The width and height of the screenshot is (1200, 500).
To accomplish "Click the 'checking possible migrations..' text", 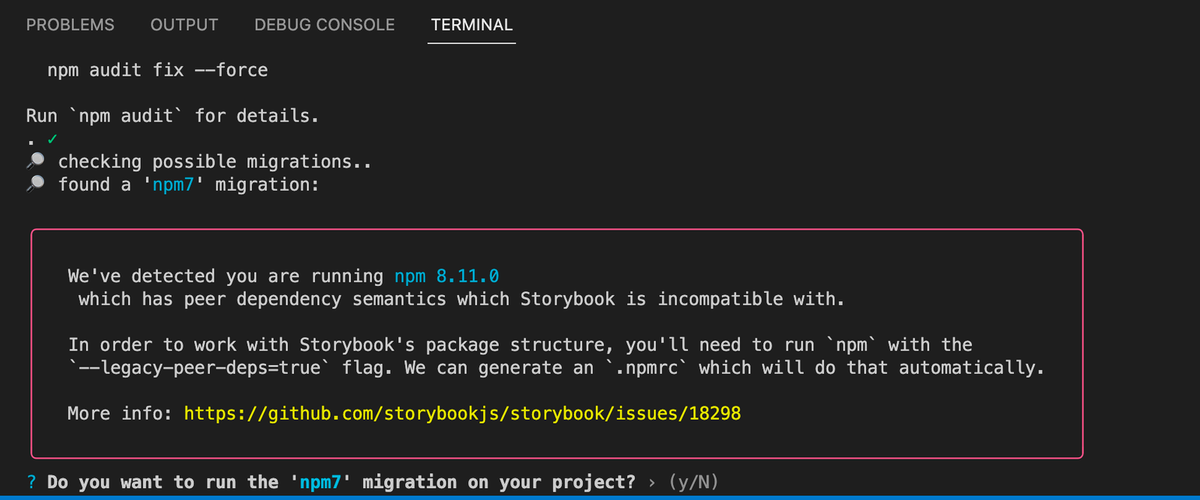I will [215, 162].
